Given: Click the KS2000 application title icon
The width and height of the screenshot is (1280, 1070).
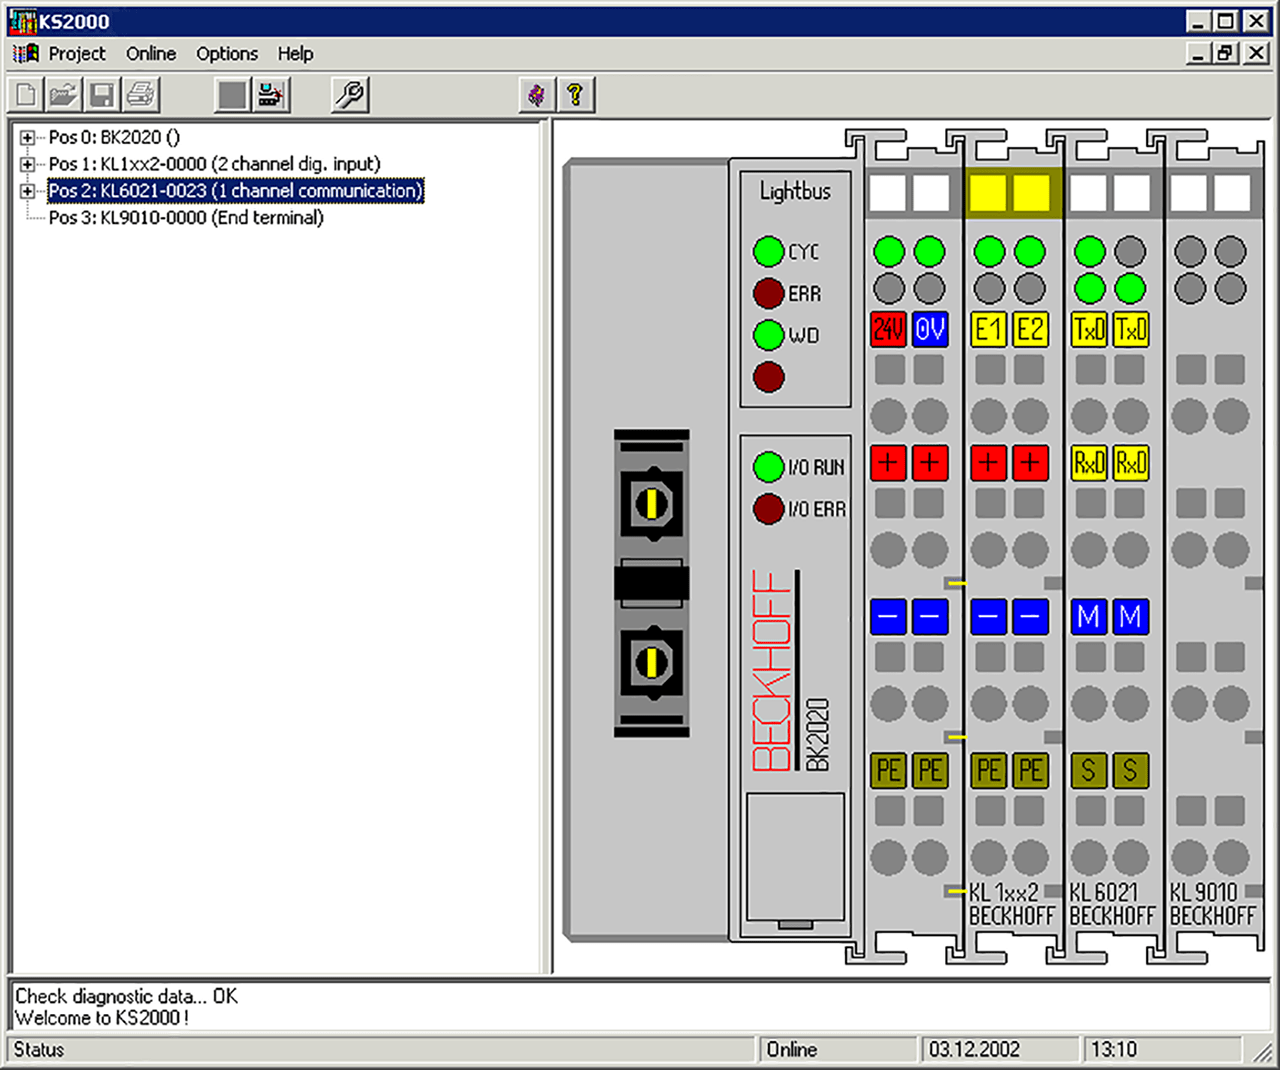Looking at the screenshot, I should pyautogui.click(x=22, y=21).
